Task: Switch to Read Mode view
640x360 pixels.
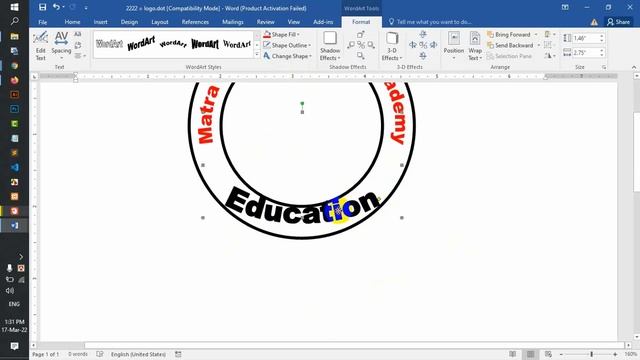Action: 513,354
